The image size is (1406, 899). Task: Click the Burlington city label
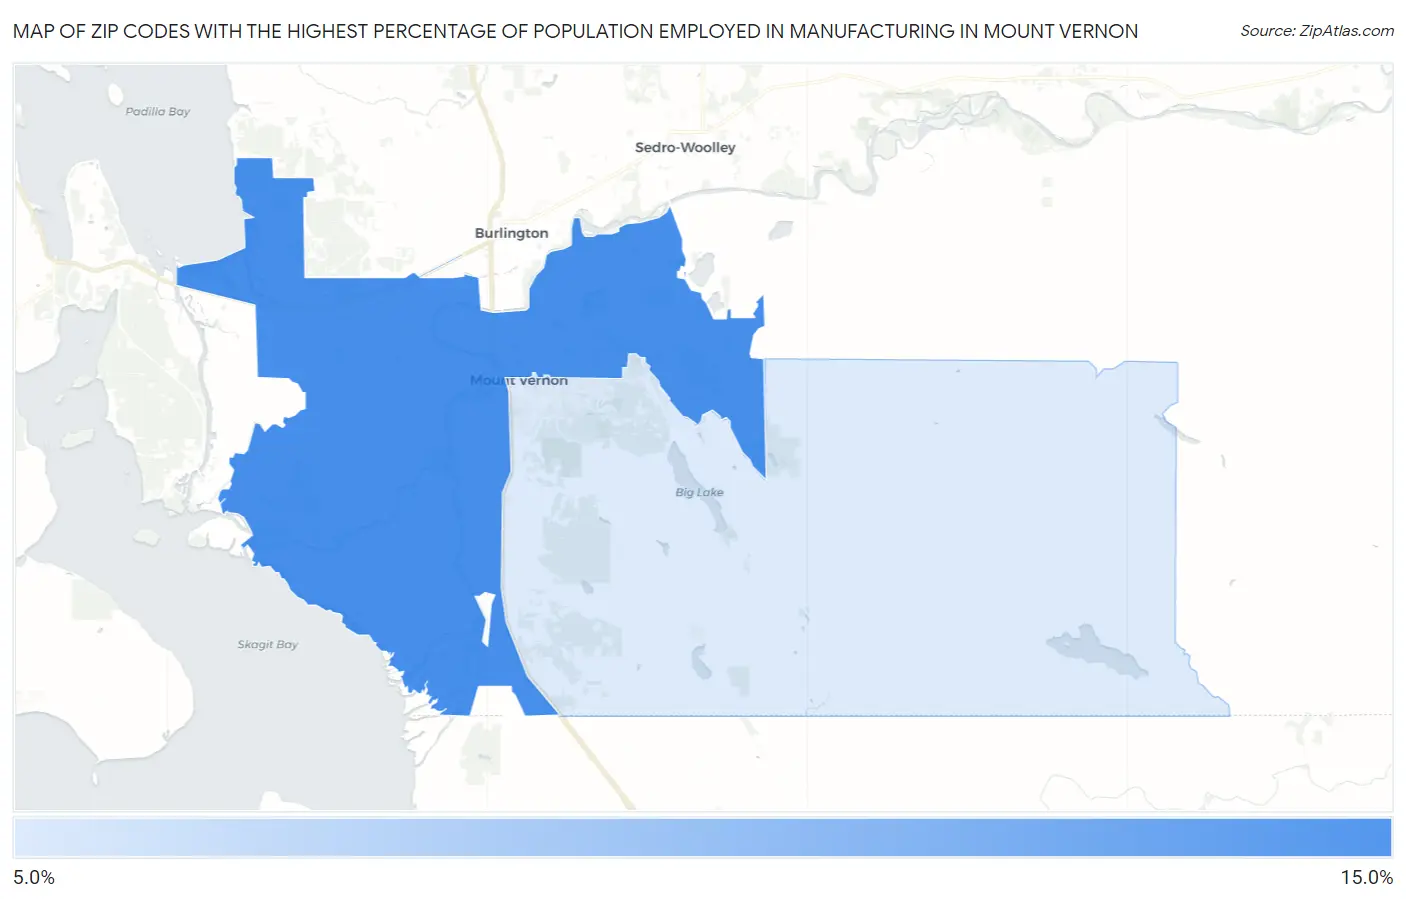[x=511, y=233]
